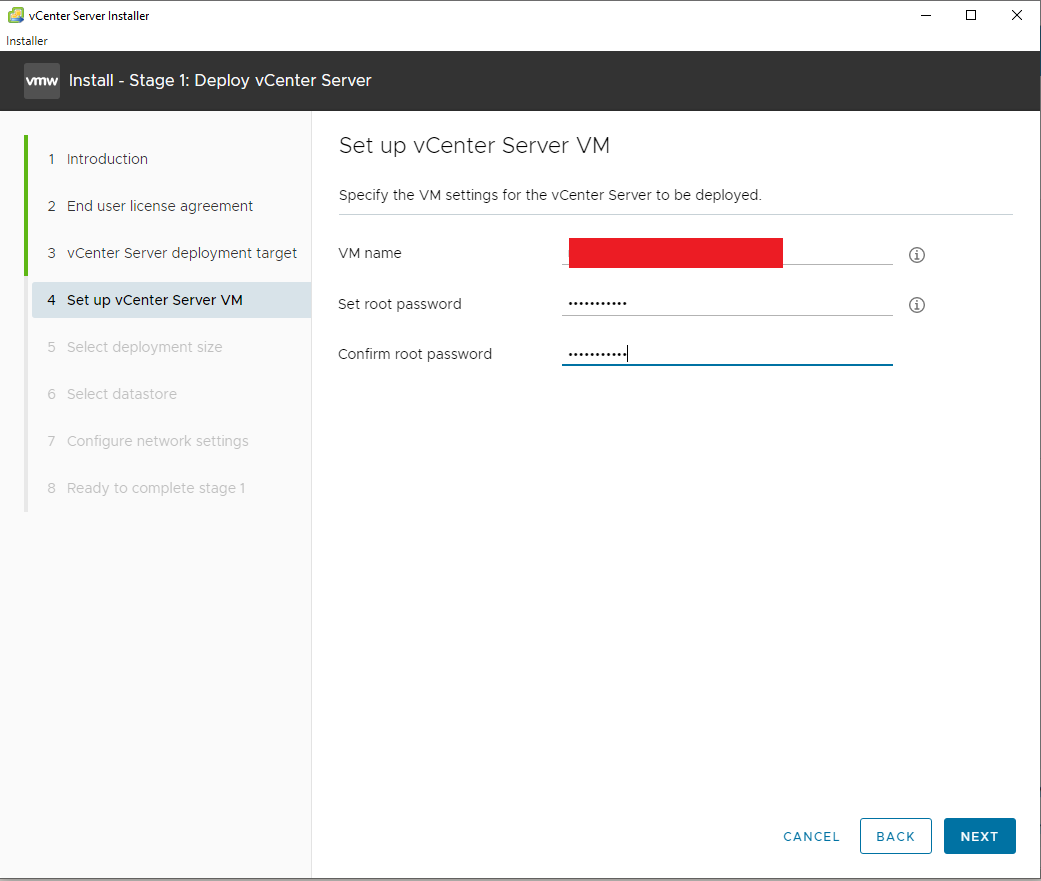Click the BACK button

(x=896, y=837)
